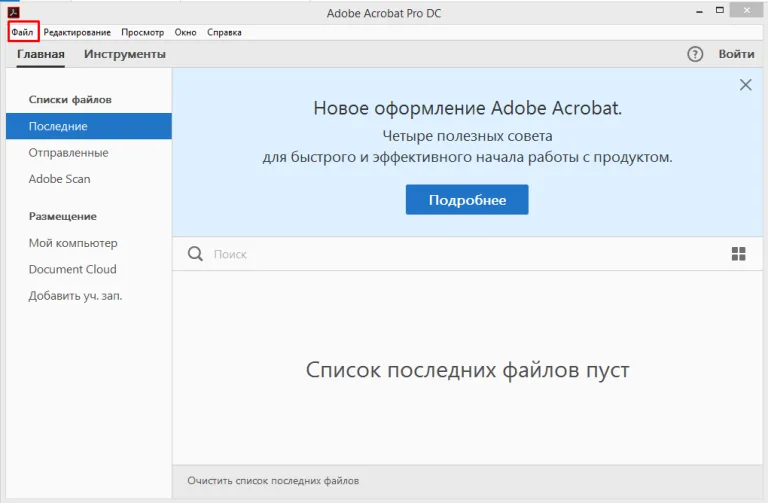Click the help question mark icon
This screenshot has width=768, height=503.
pos(695,54)
